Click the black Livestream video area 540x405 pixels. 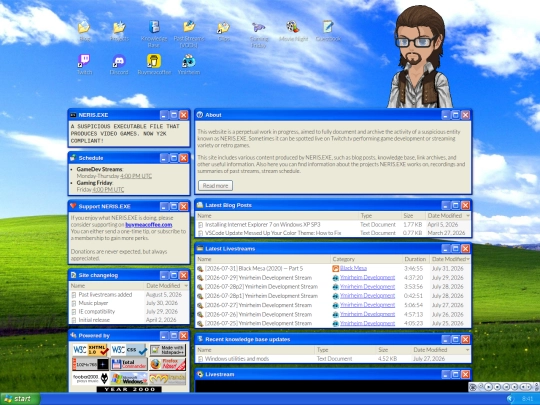[x=333, y=386]
